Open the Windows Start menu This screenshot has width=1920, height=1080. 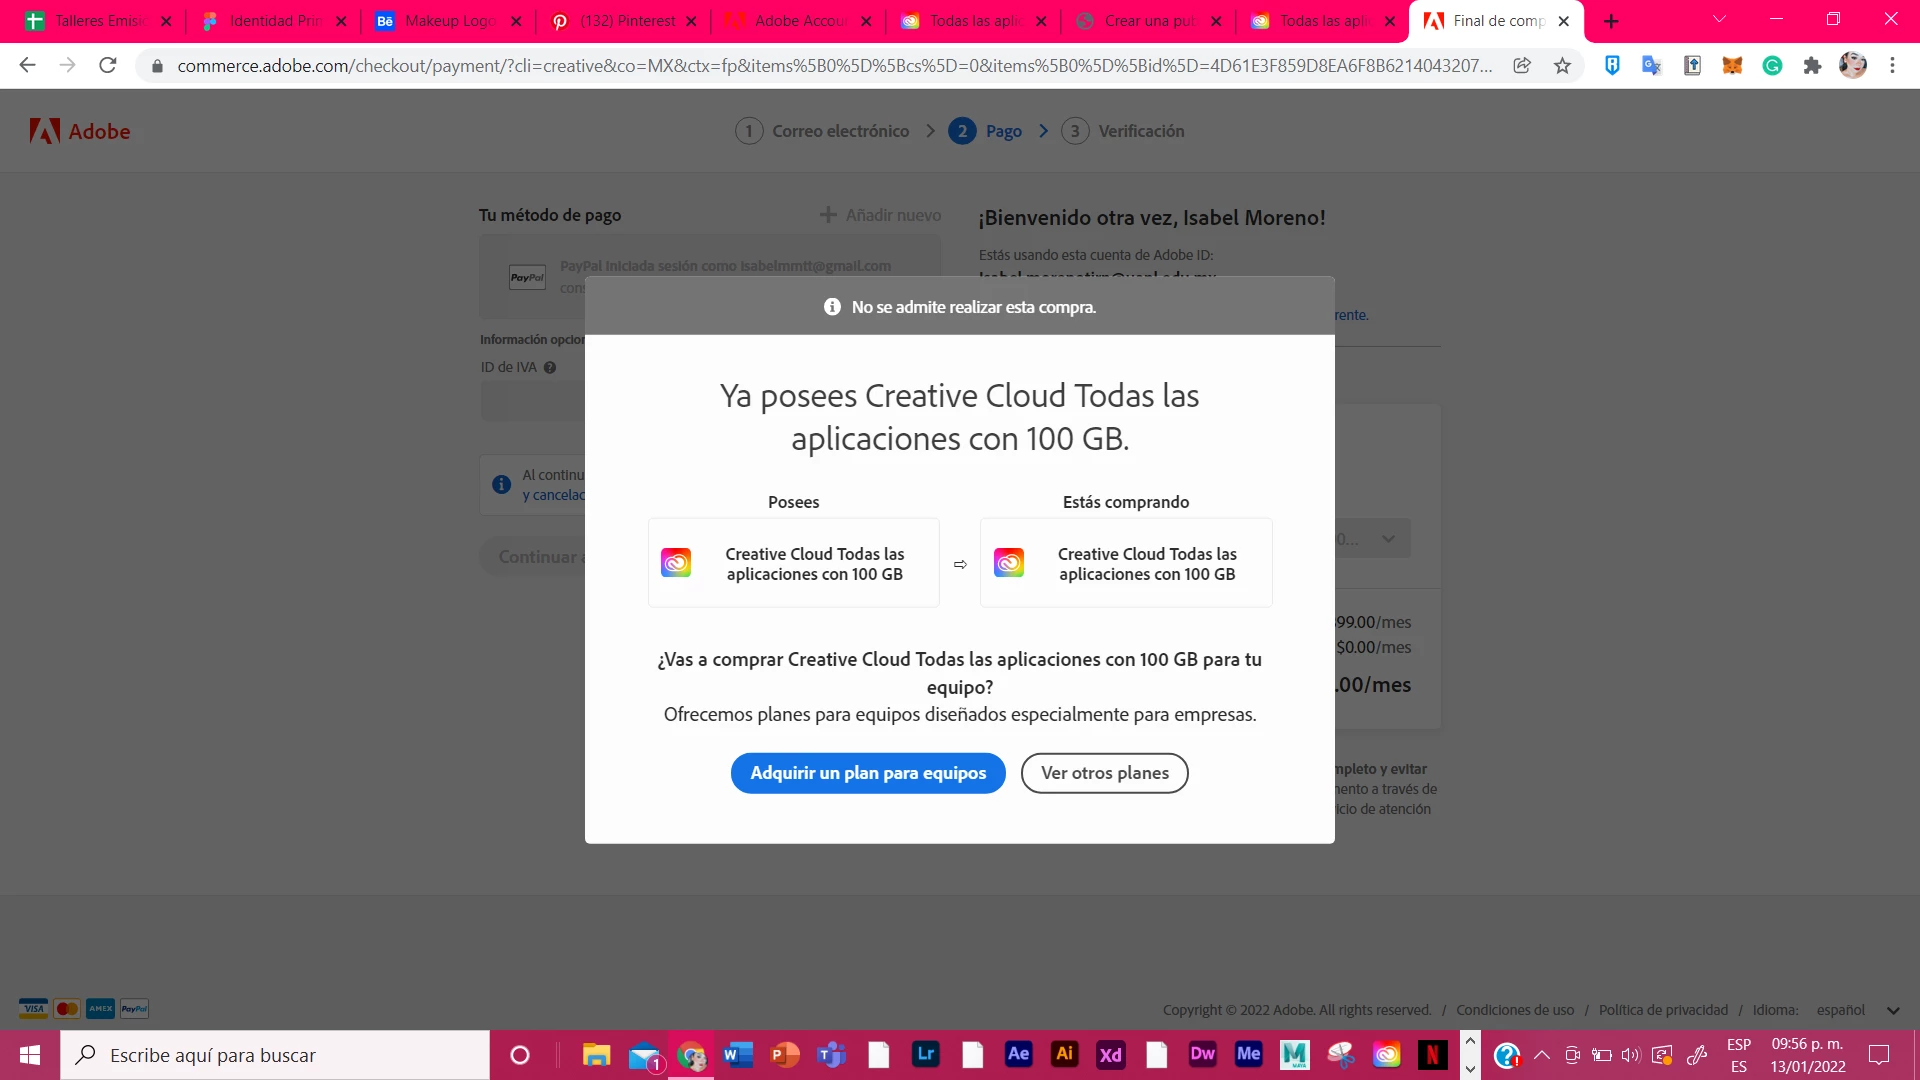coord(30,1055)
